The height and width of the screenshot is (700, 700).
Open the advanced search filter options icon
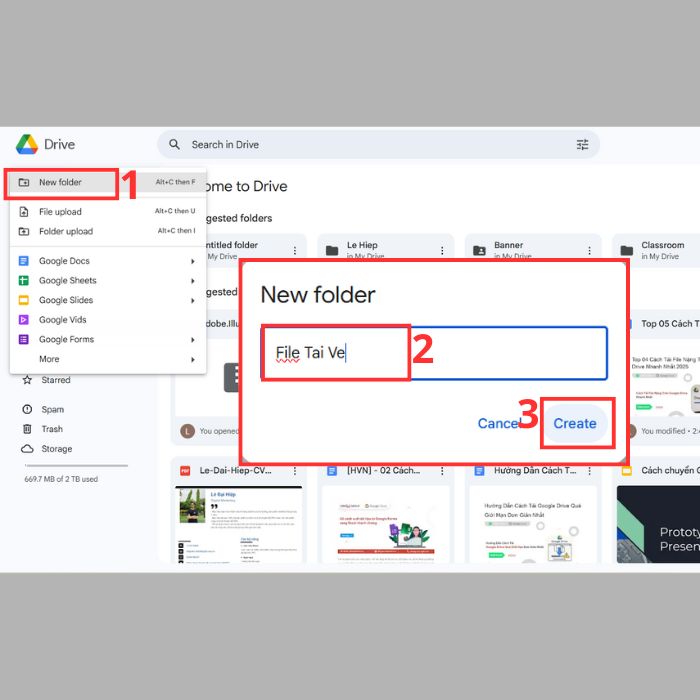582,144
